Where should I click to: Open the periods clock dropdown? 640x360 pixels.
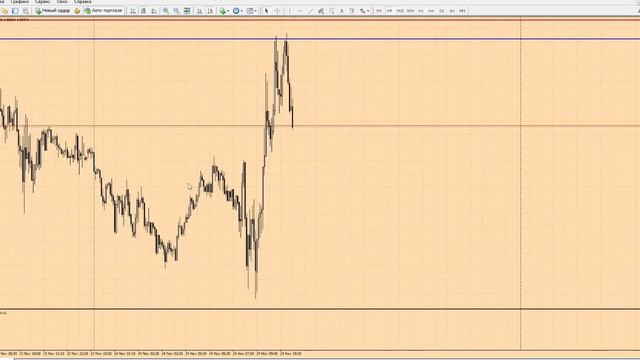tap(238, 11)
